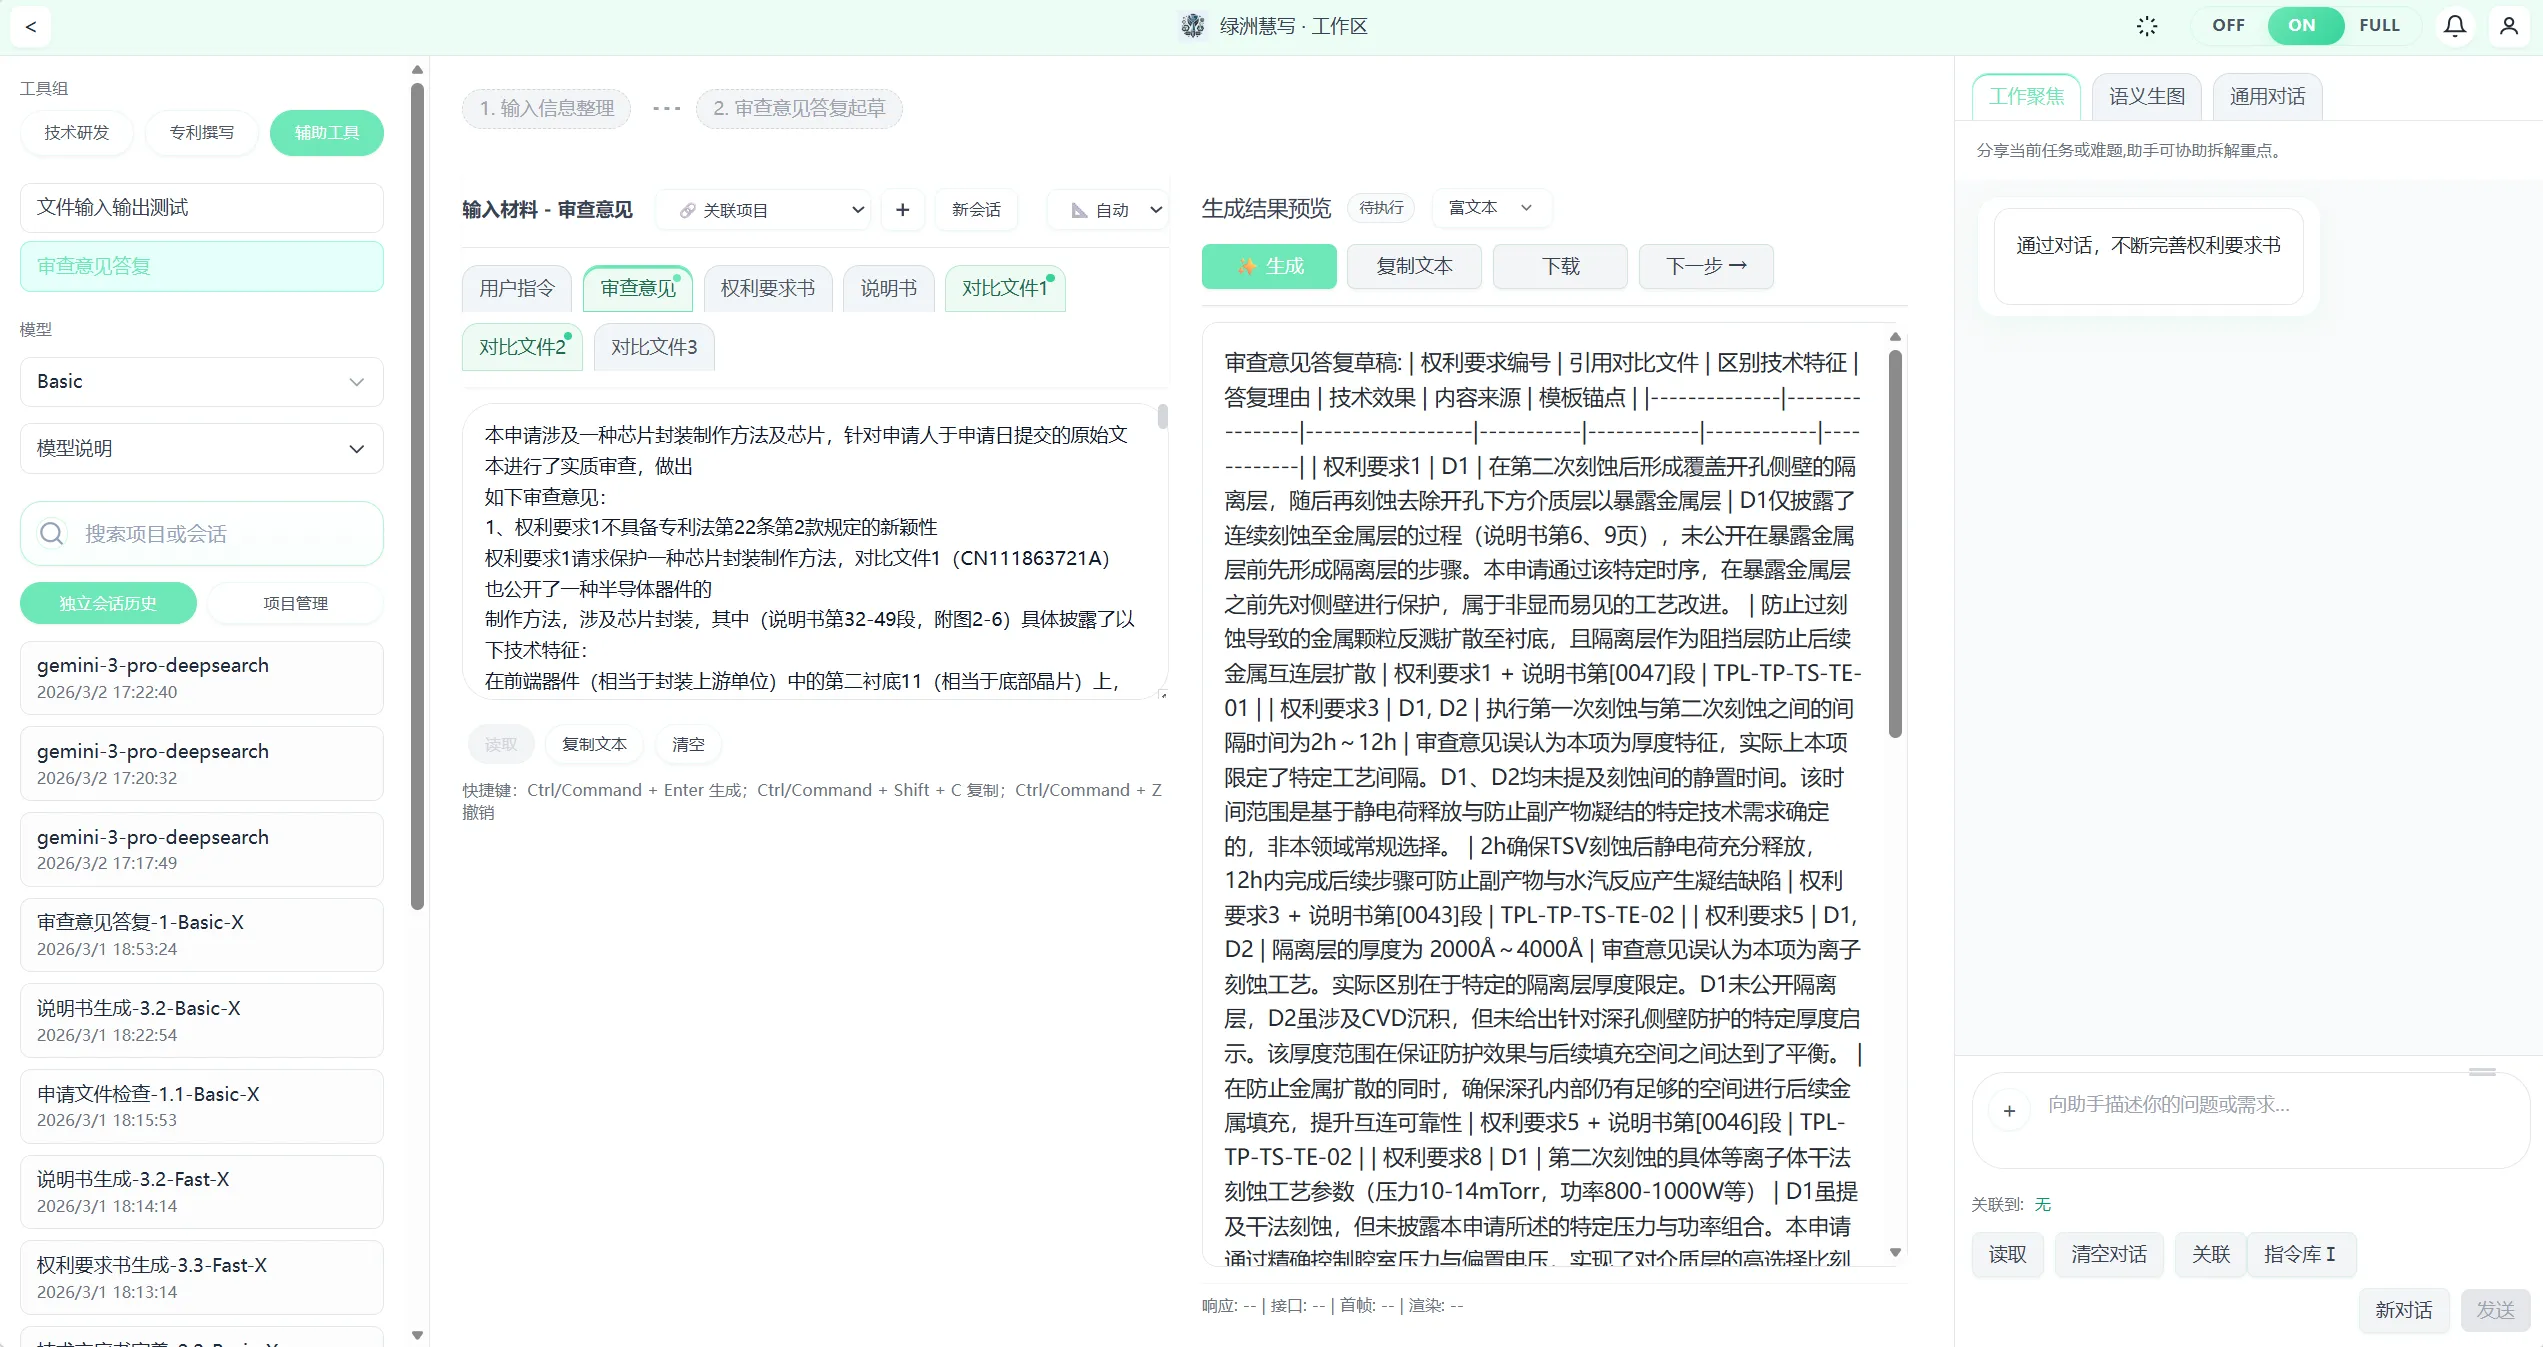Click the app logo beside 绿洲慧写
Screen dimensions: 2543x1347
[1193, 26]
